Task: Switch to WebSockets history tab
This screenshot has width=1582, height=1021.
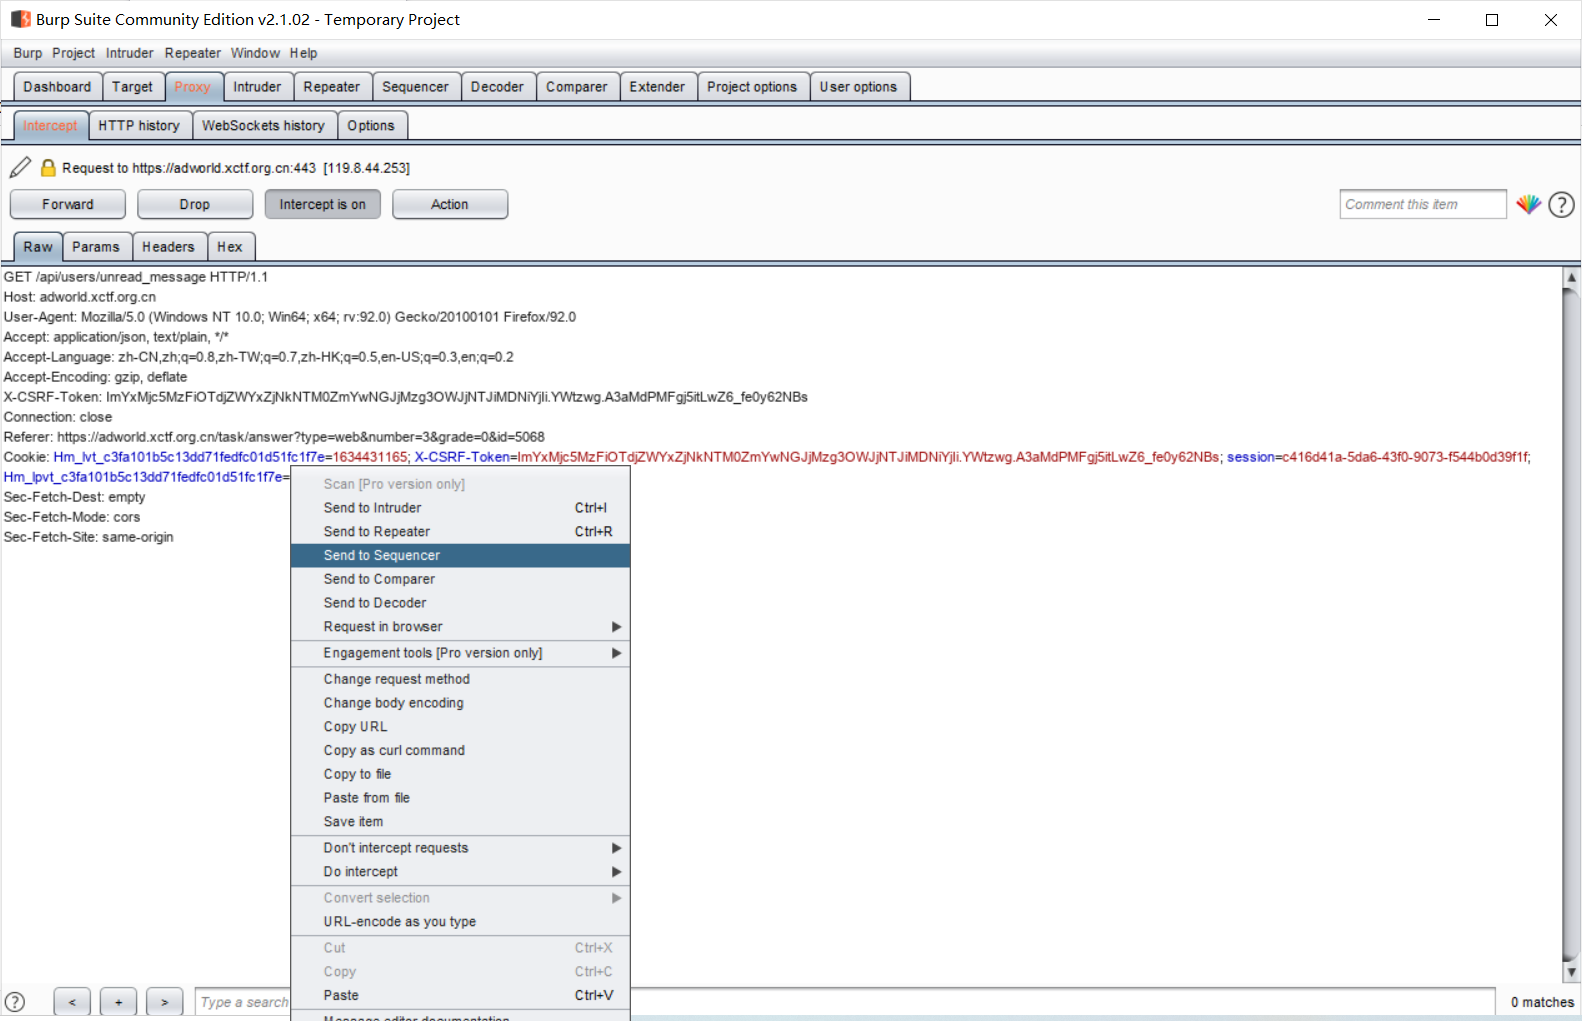Action: [263, 126]
